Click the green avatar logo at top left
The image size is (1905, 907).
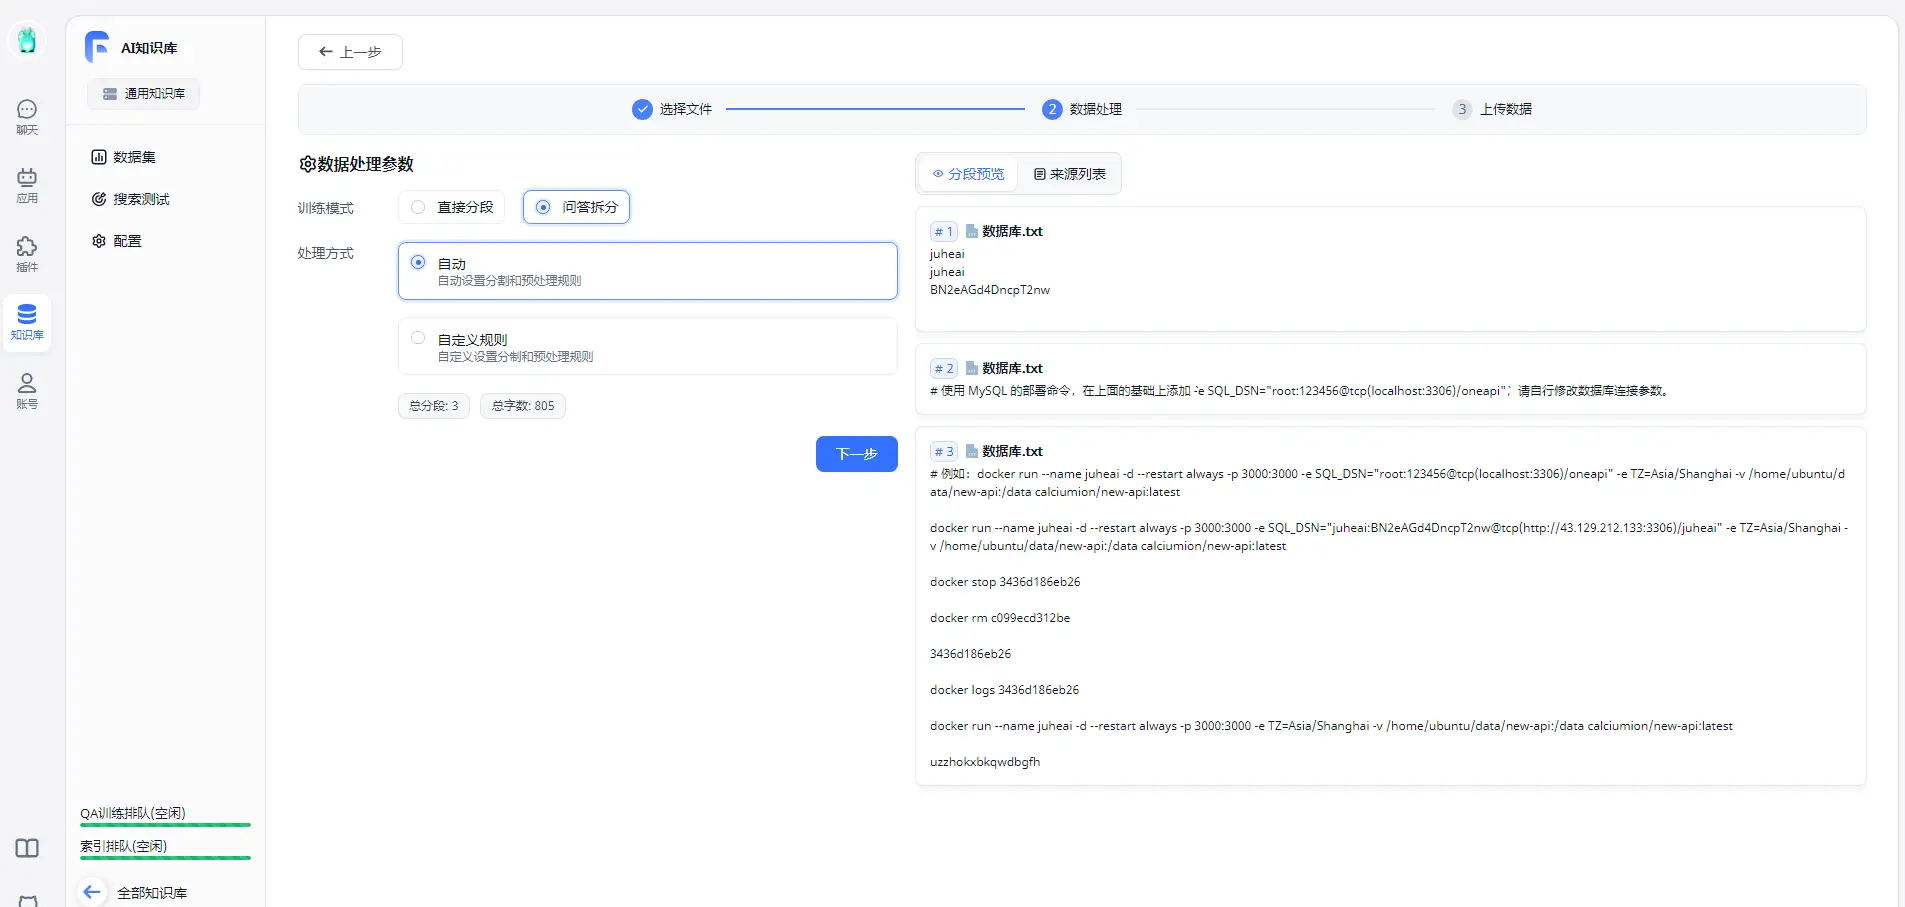coord(27,40)
